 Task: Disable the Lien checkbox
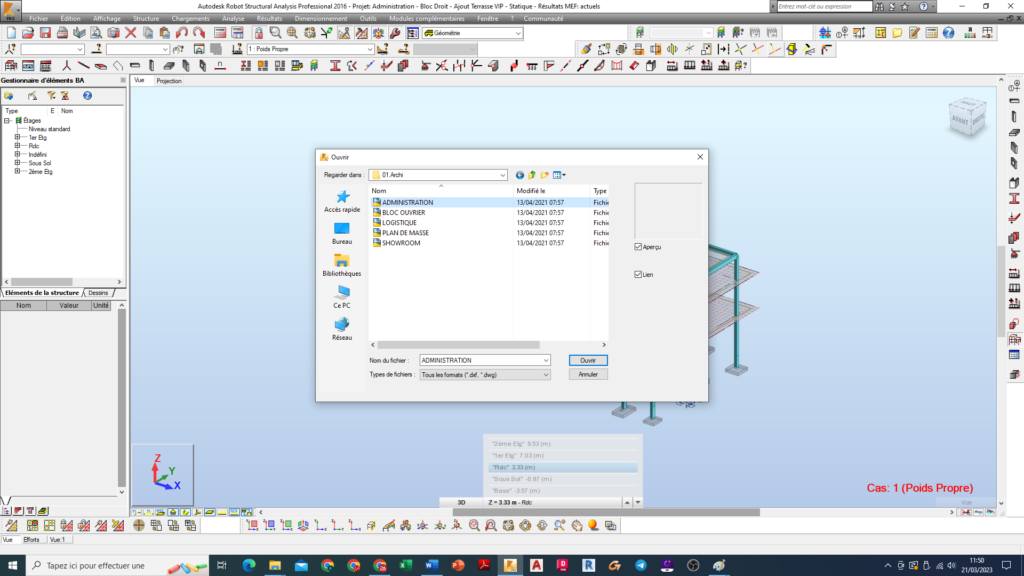tap(637, 273)
